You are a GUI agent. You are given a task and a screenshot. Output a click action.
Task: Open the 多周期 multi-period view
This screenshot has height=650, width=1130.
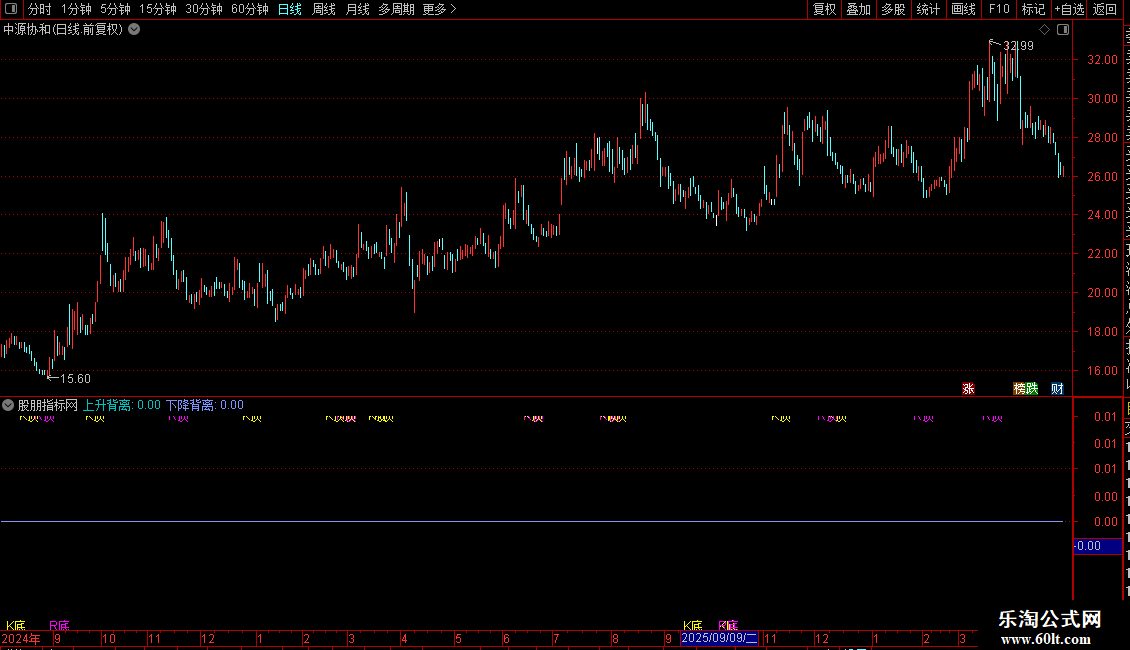tap(396, 9)
